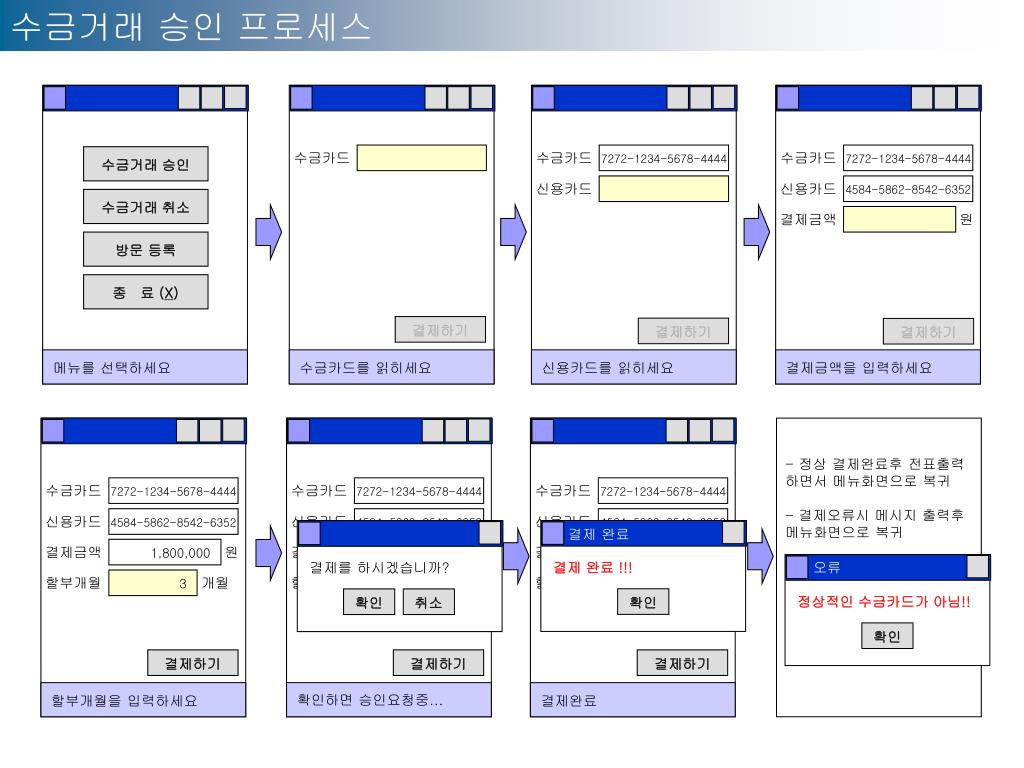Click 수금카드 field in 결제금액을 입력하세요 window
Screen dimensions: 1024x768
coord(908,158)
